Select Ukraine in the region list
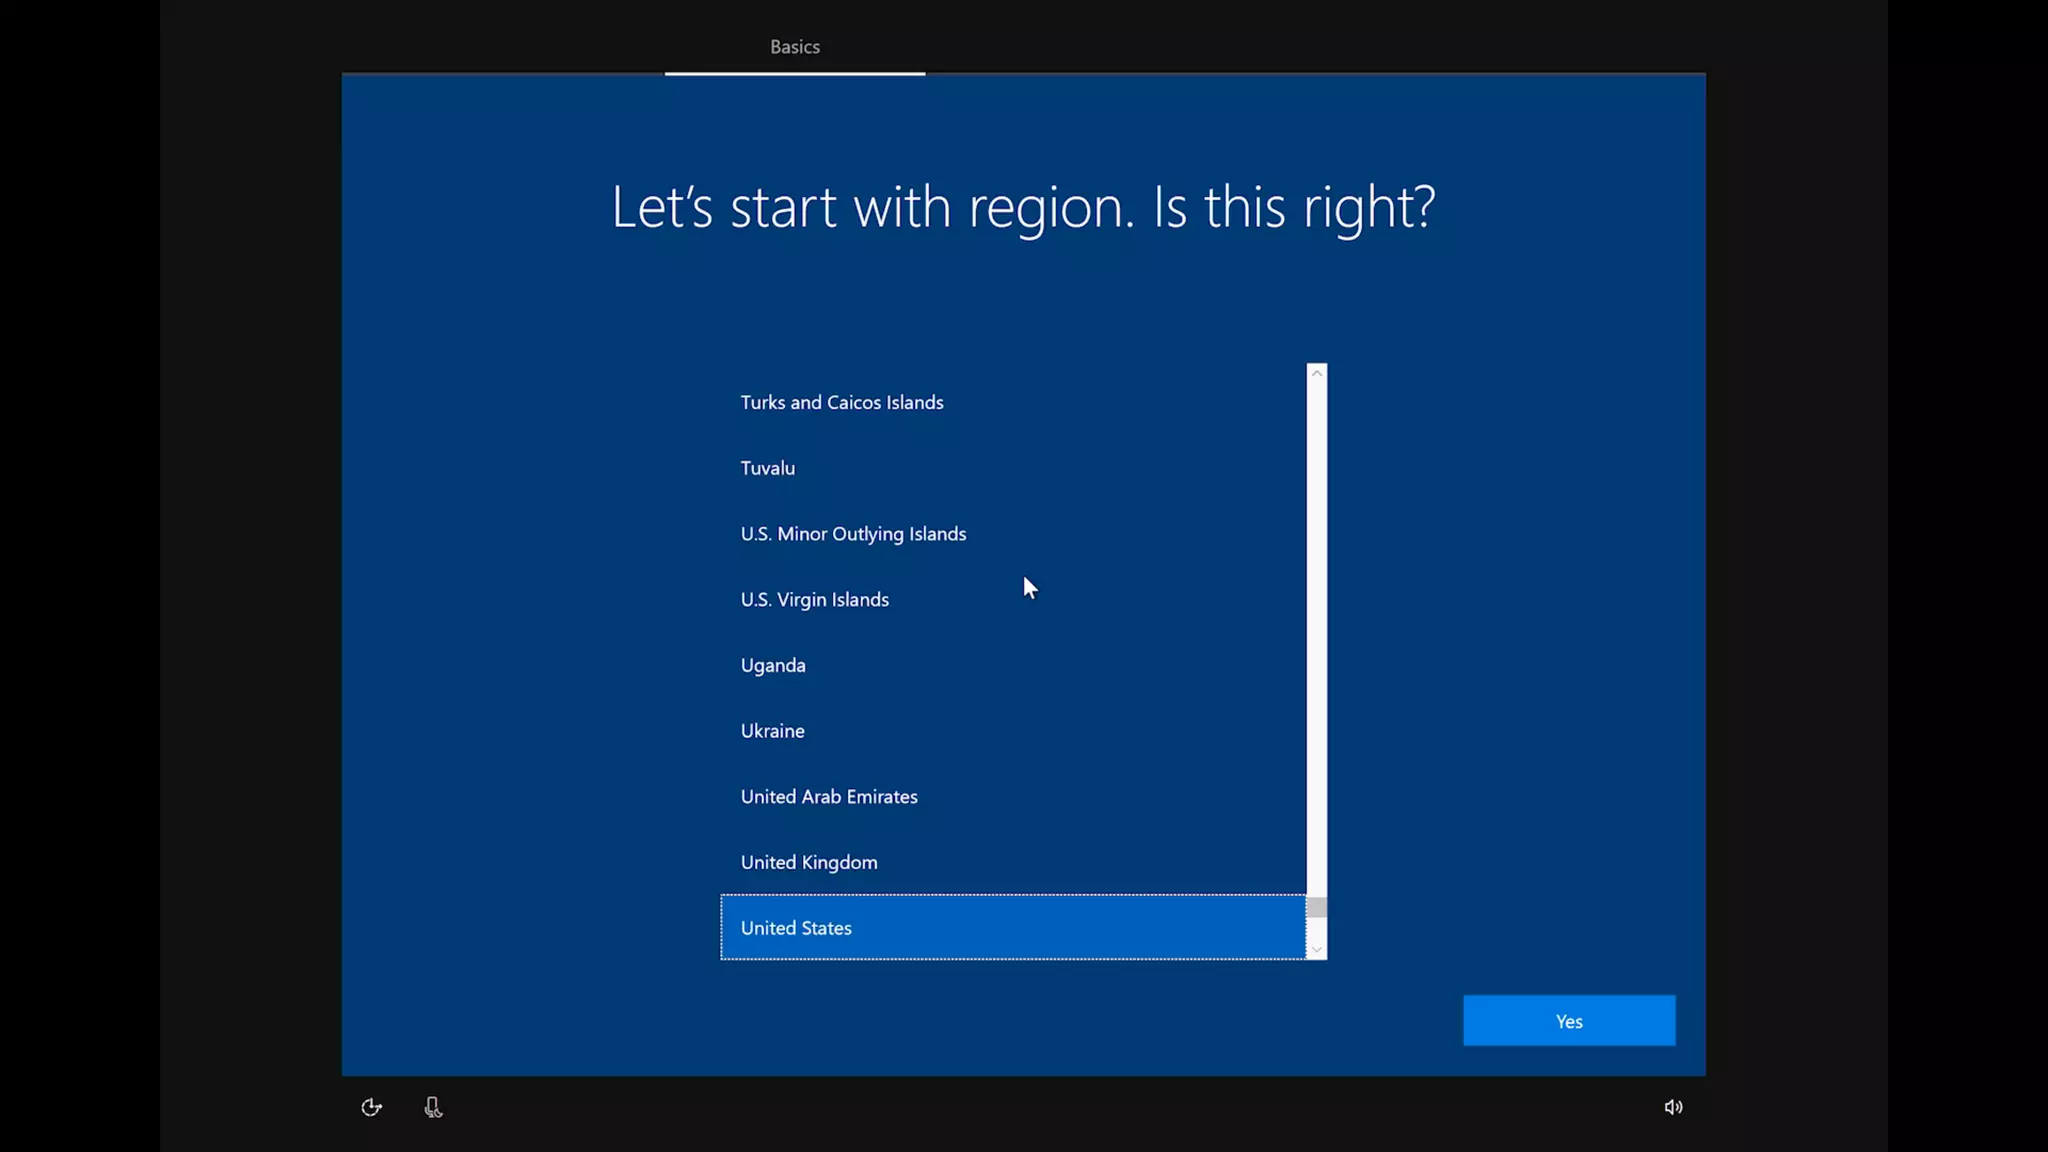The height and width of the screenshot is (1152, 2048). (x=772, y=731)
